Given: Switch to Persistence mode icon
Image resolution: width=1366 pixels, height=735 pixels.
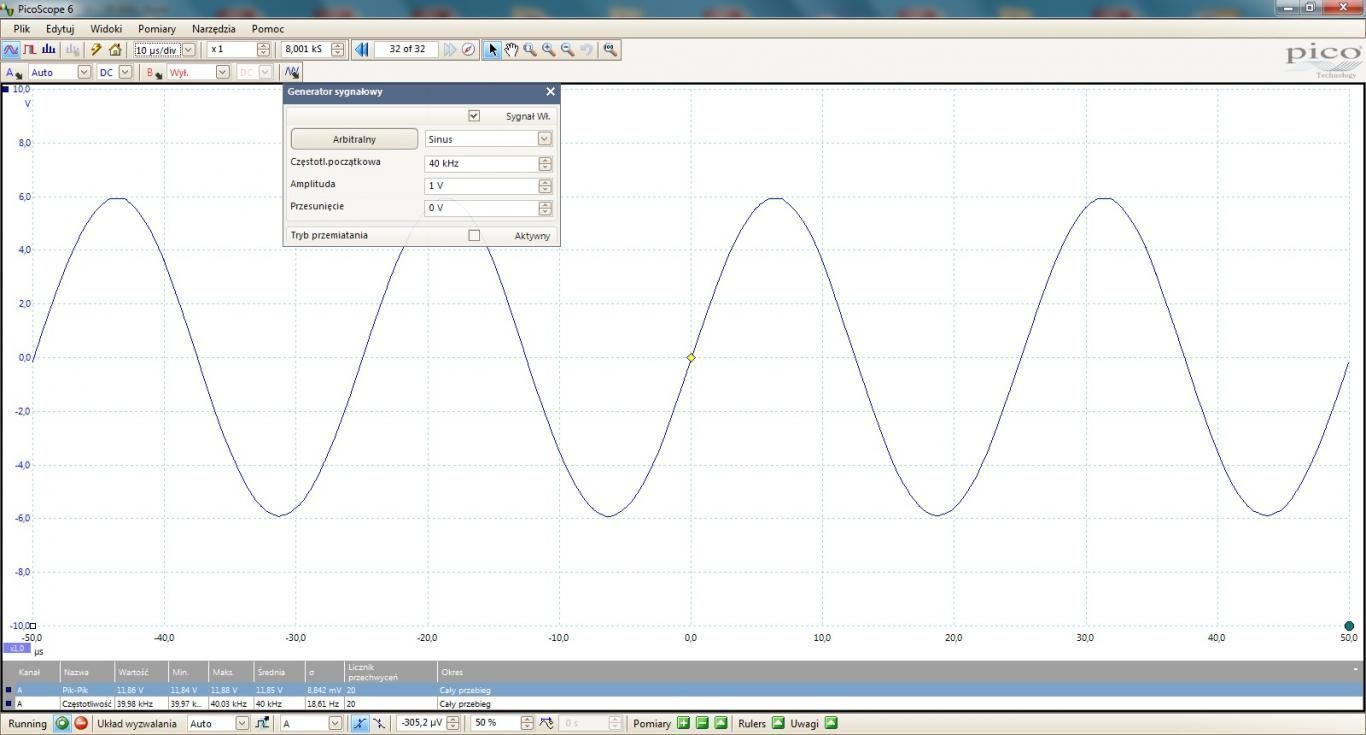Looking at the screenshot, I should click(x=30, y=49).
